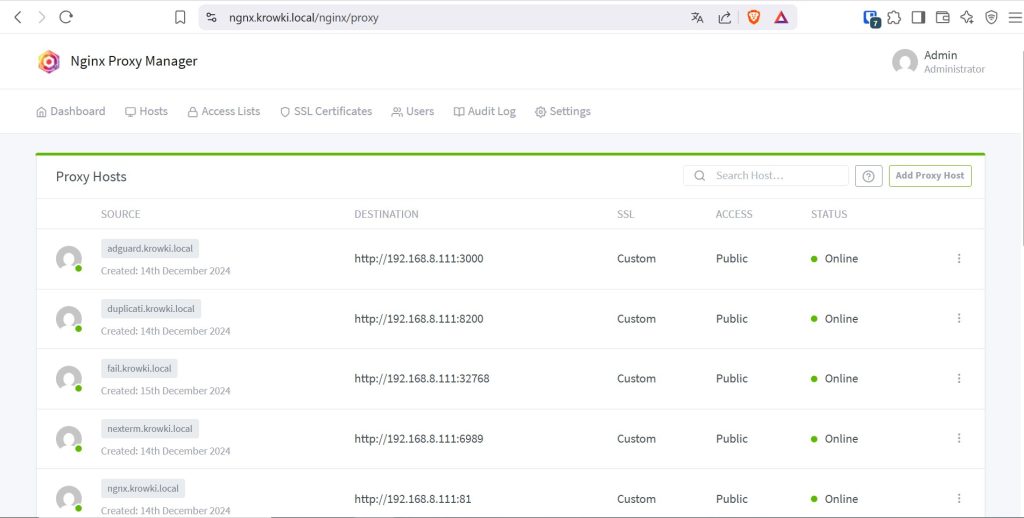
Task: Open the Users page
Action: click(413, 112)
